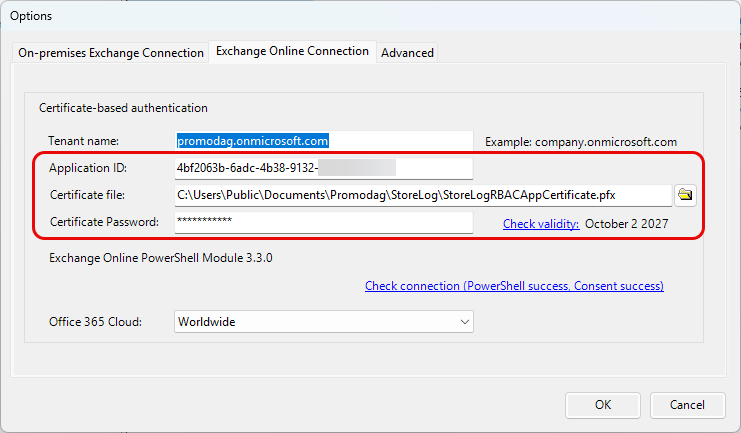741x433 pixels.
Task: Click the 'Exchange Online PowerShell Module 3.3.0' text
Action: pos(161,258)
